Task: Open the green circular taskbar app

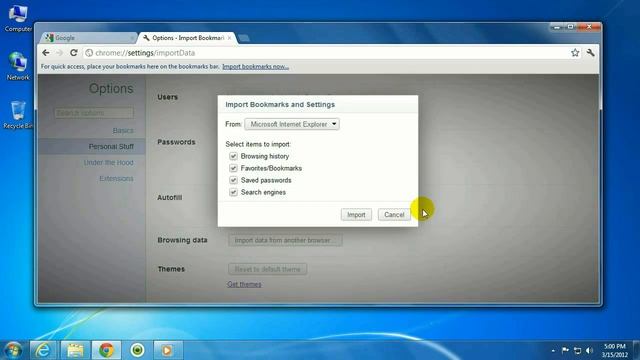Action: [138, 350]
